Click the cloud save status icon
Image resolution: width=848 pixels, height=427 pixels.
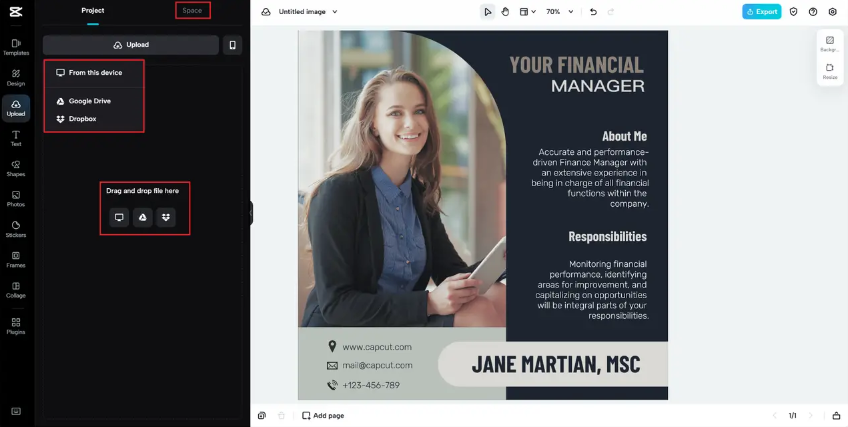(x=266, y=11)
